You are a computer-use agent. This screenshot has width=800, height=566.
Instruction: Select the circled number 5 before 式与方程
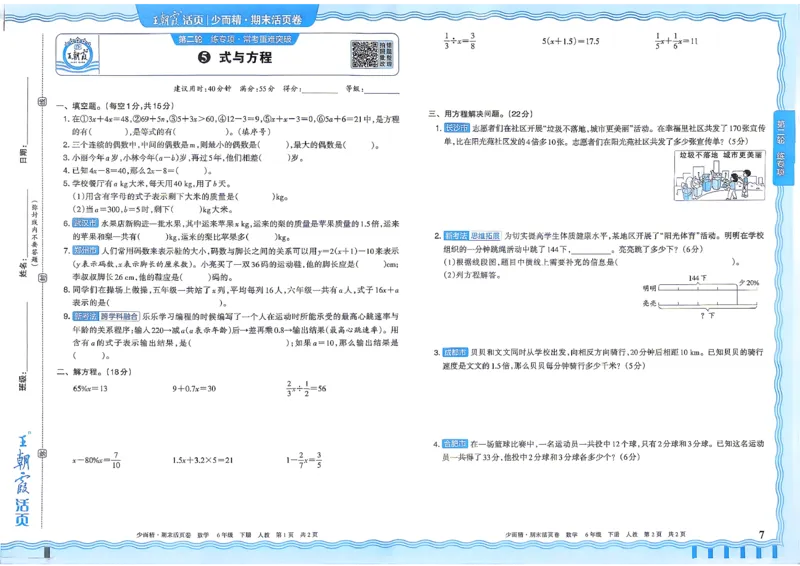(x=204, y=57)
